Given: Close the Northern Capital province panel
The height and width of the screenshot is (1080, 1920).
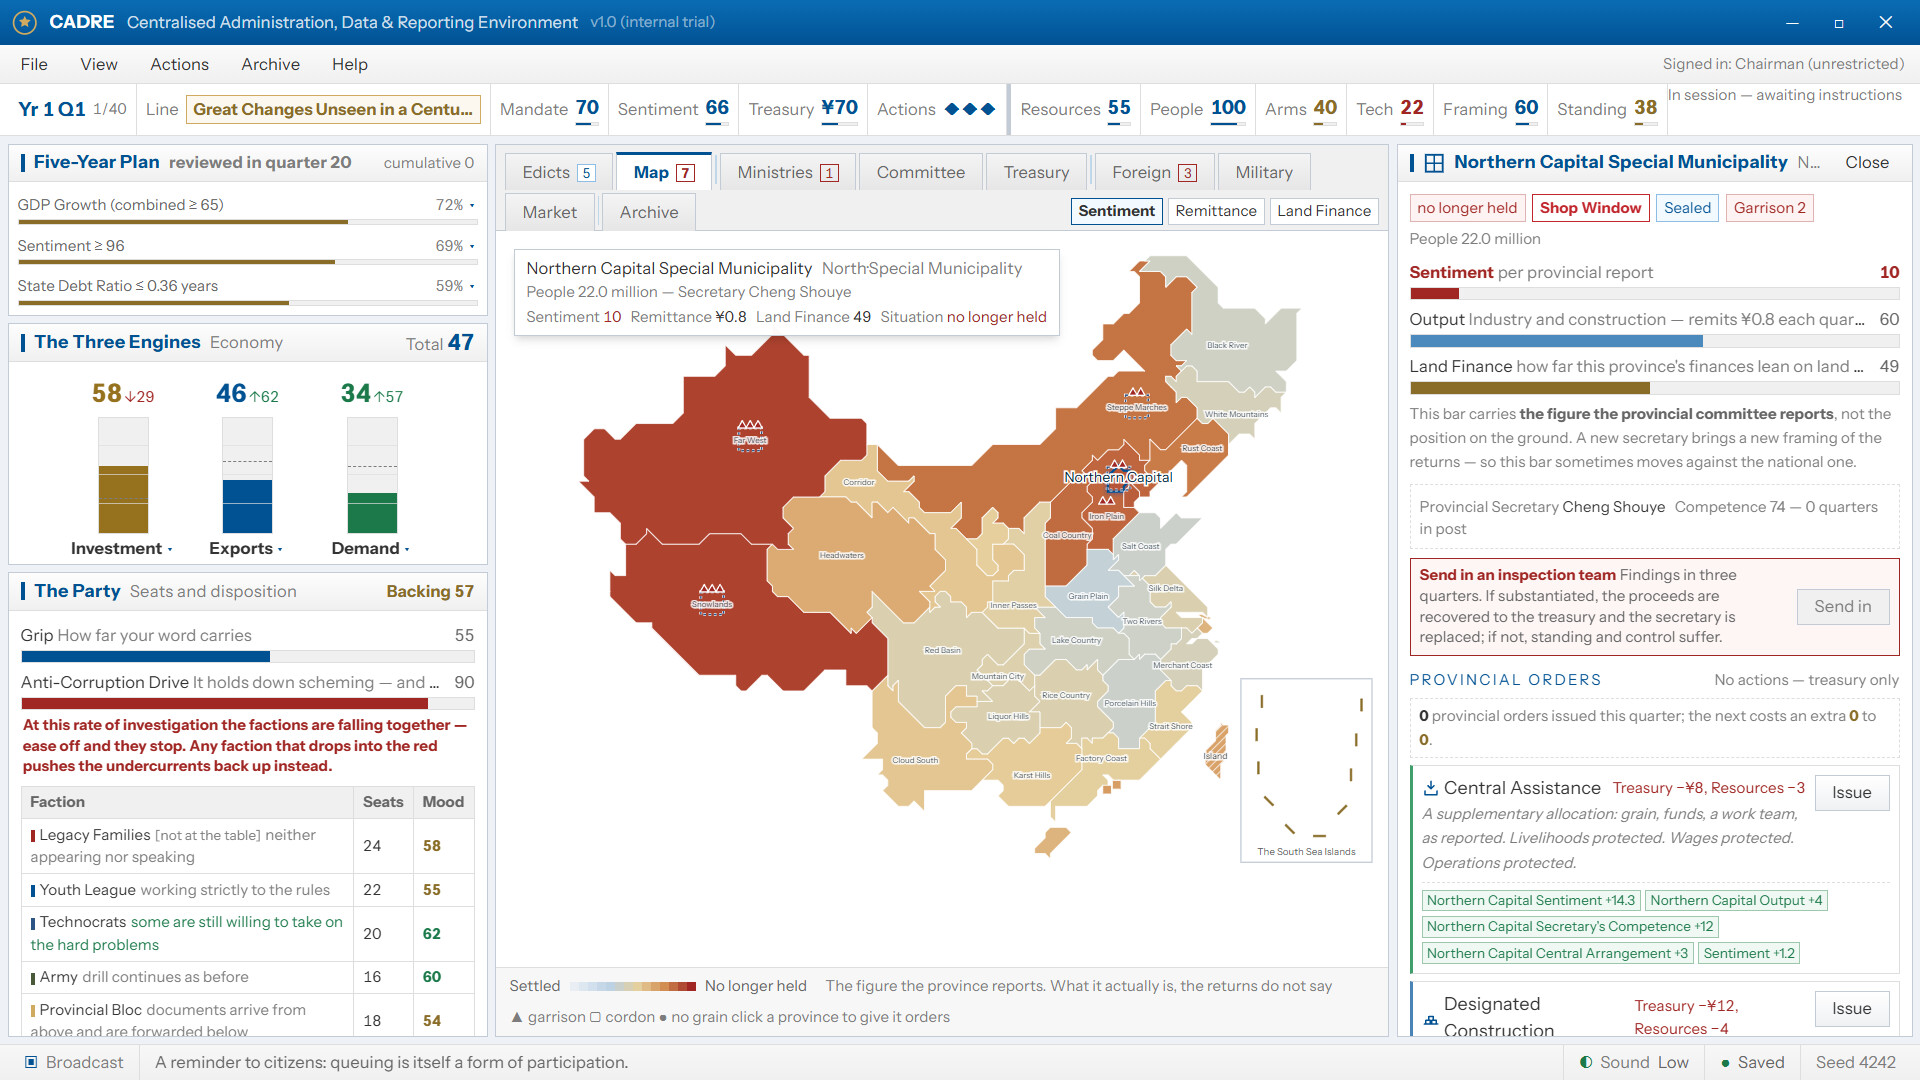Looking at the screenshot, I should 1867,162.
